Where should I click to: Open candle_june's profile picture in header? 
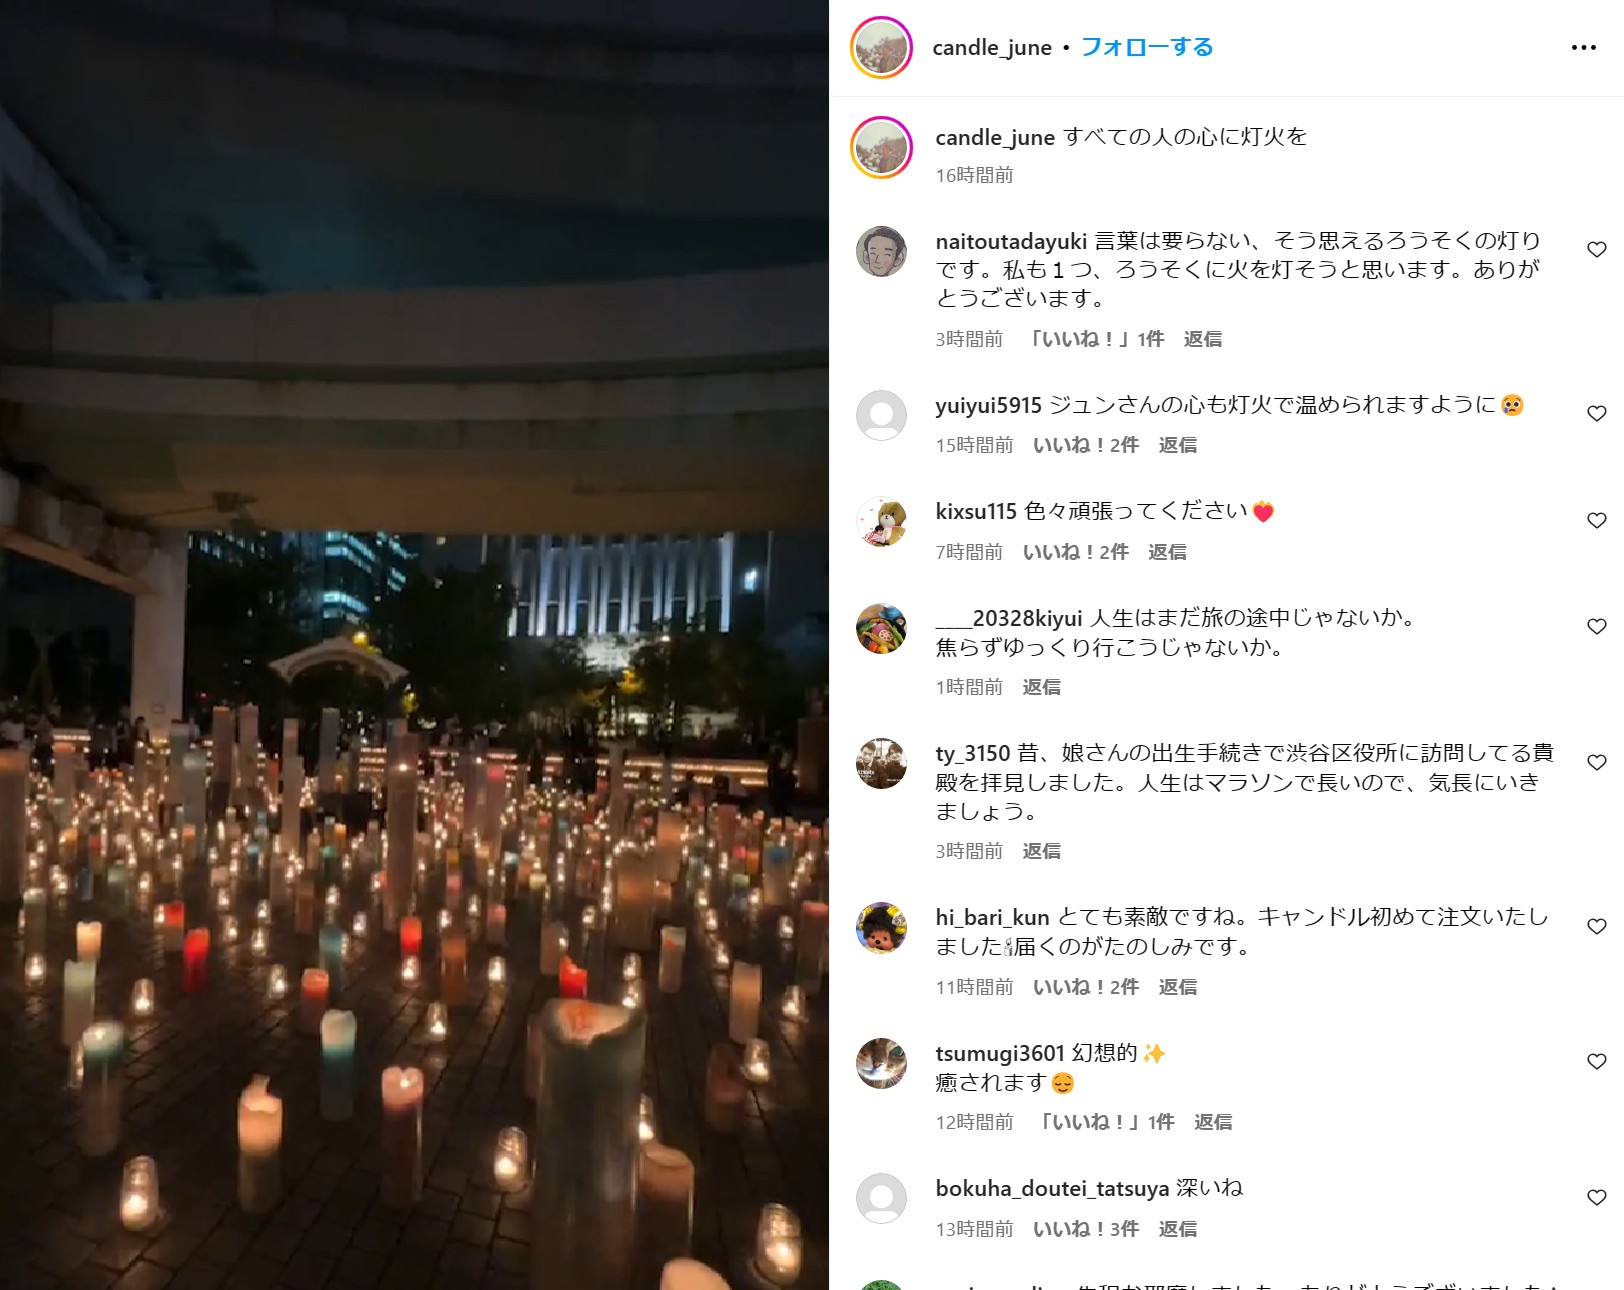point(881,47)
